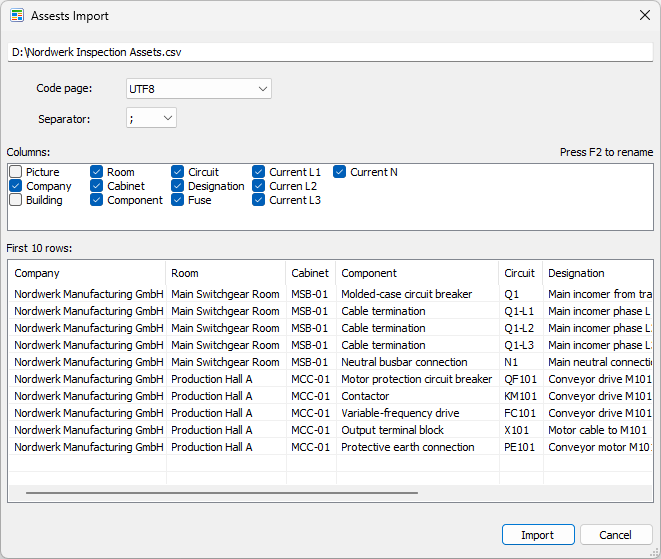This screenshot has height=559, width=661.
Task: Open the Separator dropdown
Action: click(151, 118)
